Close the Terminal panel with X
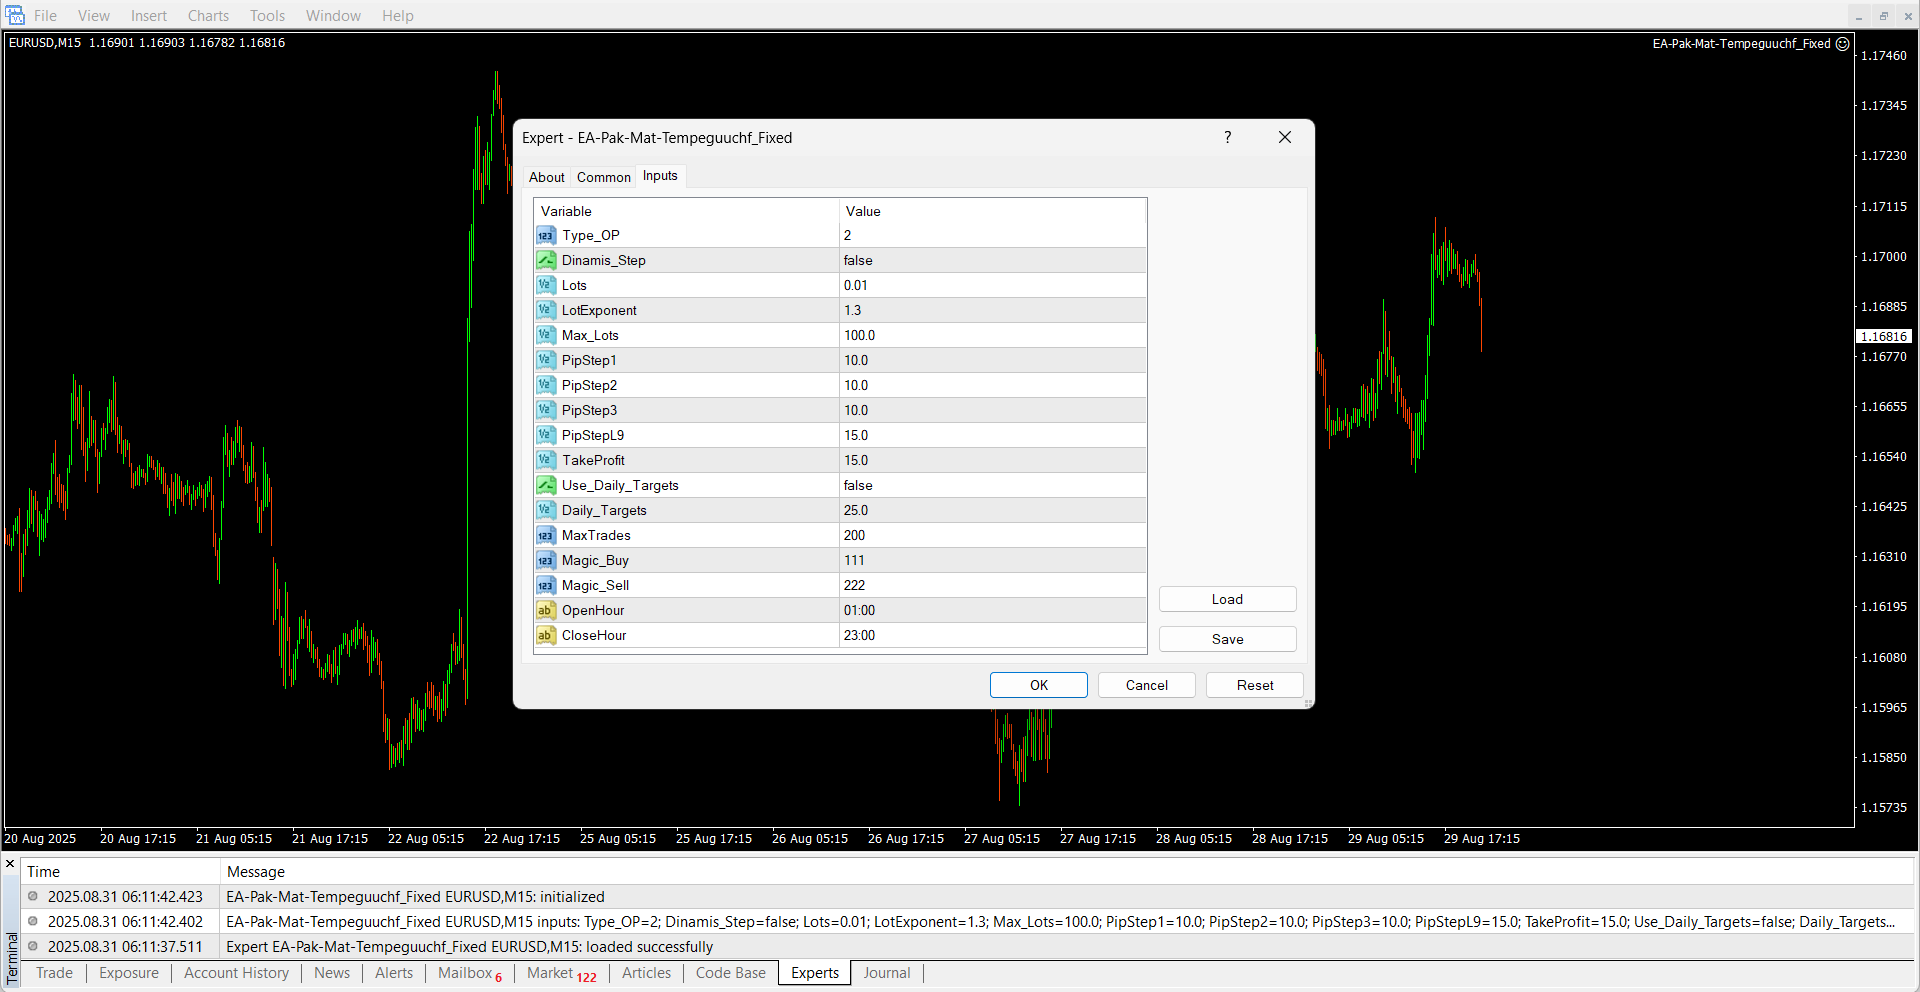1920x992 pixels. (x=10, y=864)
